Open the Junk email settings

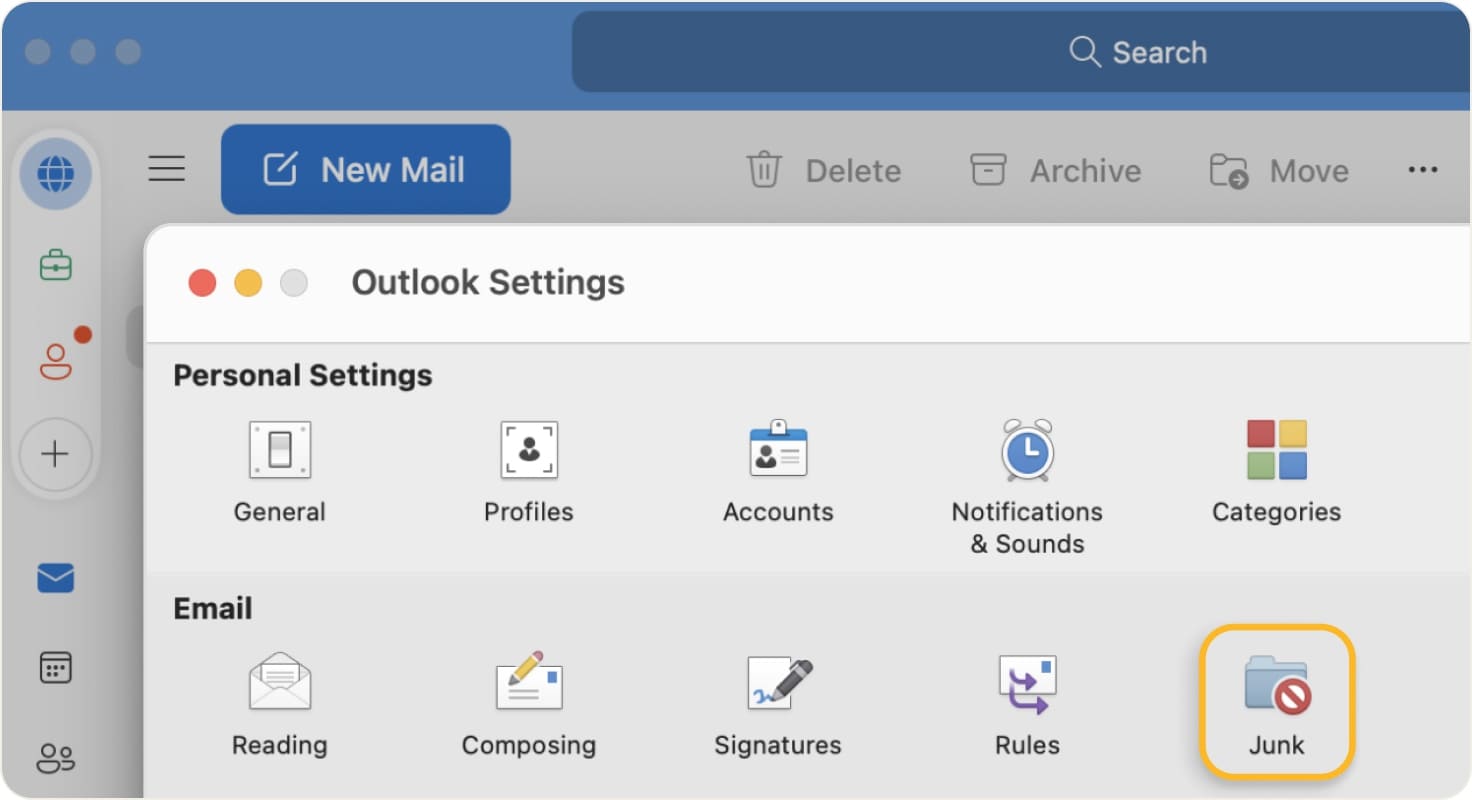pos(1275,700)
